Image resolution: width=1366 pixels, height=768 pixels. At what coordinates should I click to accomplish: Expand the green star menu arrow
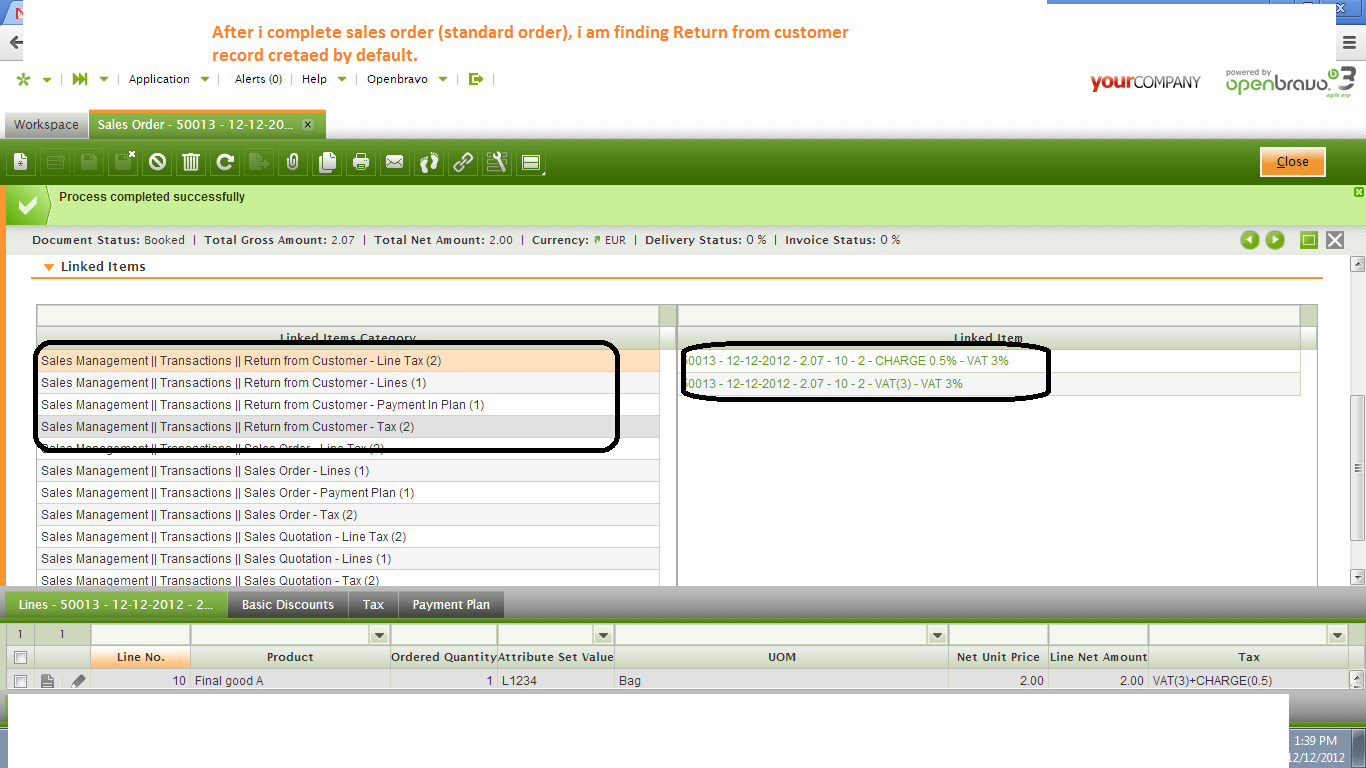[47, 79]
